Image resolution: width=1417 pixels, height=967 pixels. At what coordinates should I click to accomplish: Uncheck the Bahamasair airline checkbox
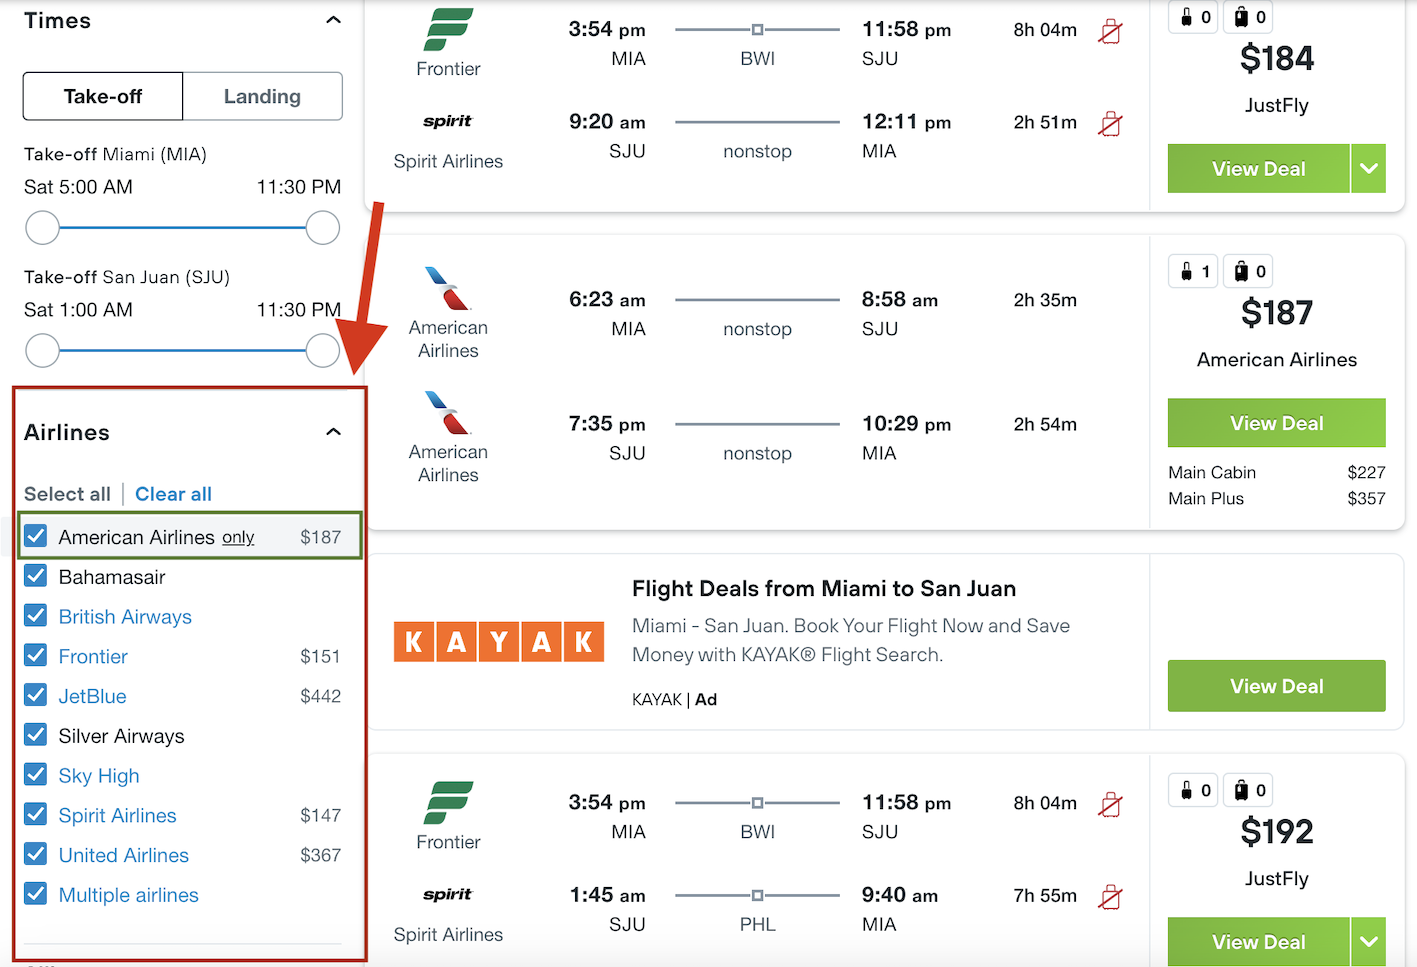(x=36, y=576)
